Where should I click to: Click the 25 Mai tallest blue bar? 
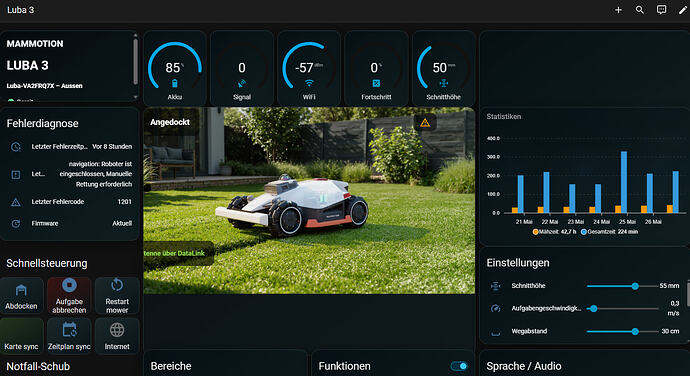pos(624,182)
